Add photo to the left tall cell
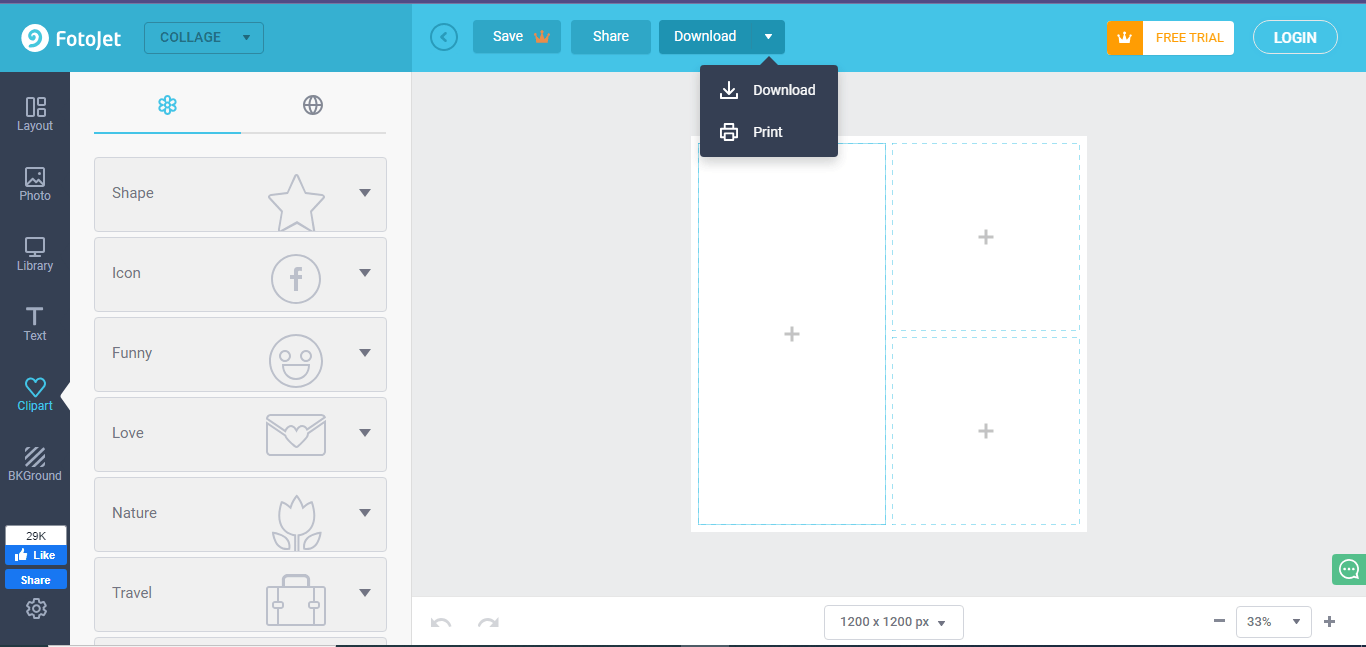1366x647 pixels. tap(792, 334)
